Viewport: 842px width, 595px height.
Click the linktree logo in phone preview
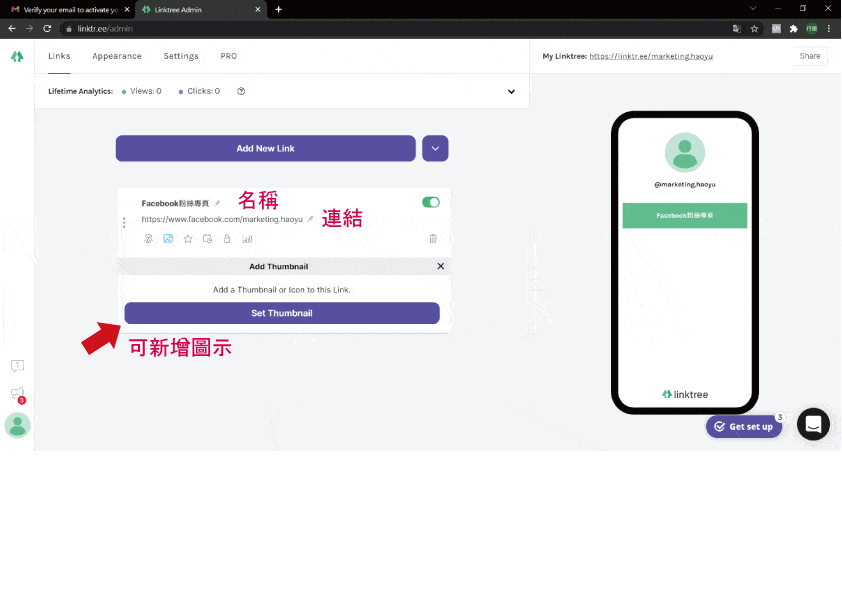tap(685, 394)
